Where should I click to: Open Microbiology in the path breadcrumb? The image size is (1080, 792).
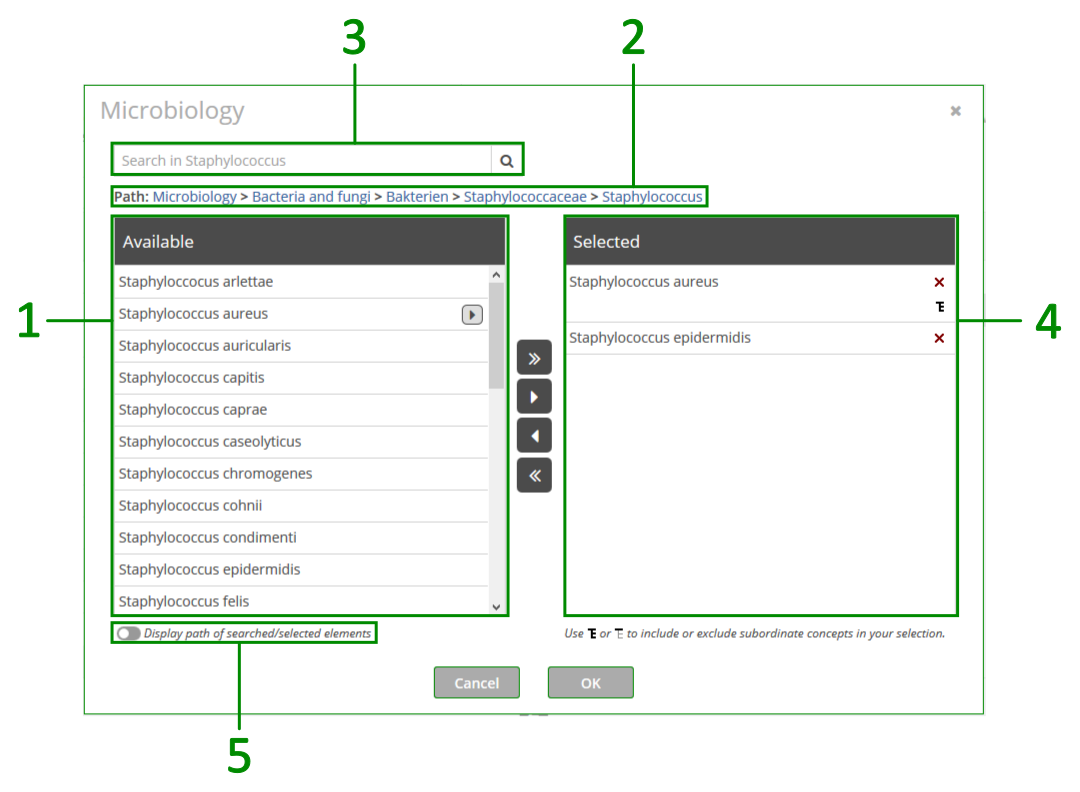(x=194, y=197)
